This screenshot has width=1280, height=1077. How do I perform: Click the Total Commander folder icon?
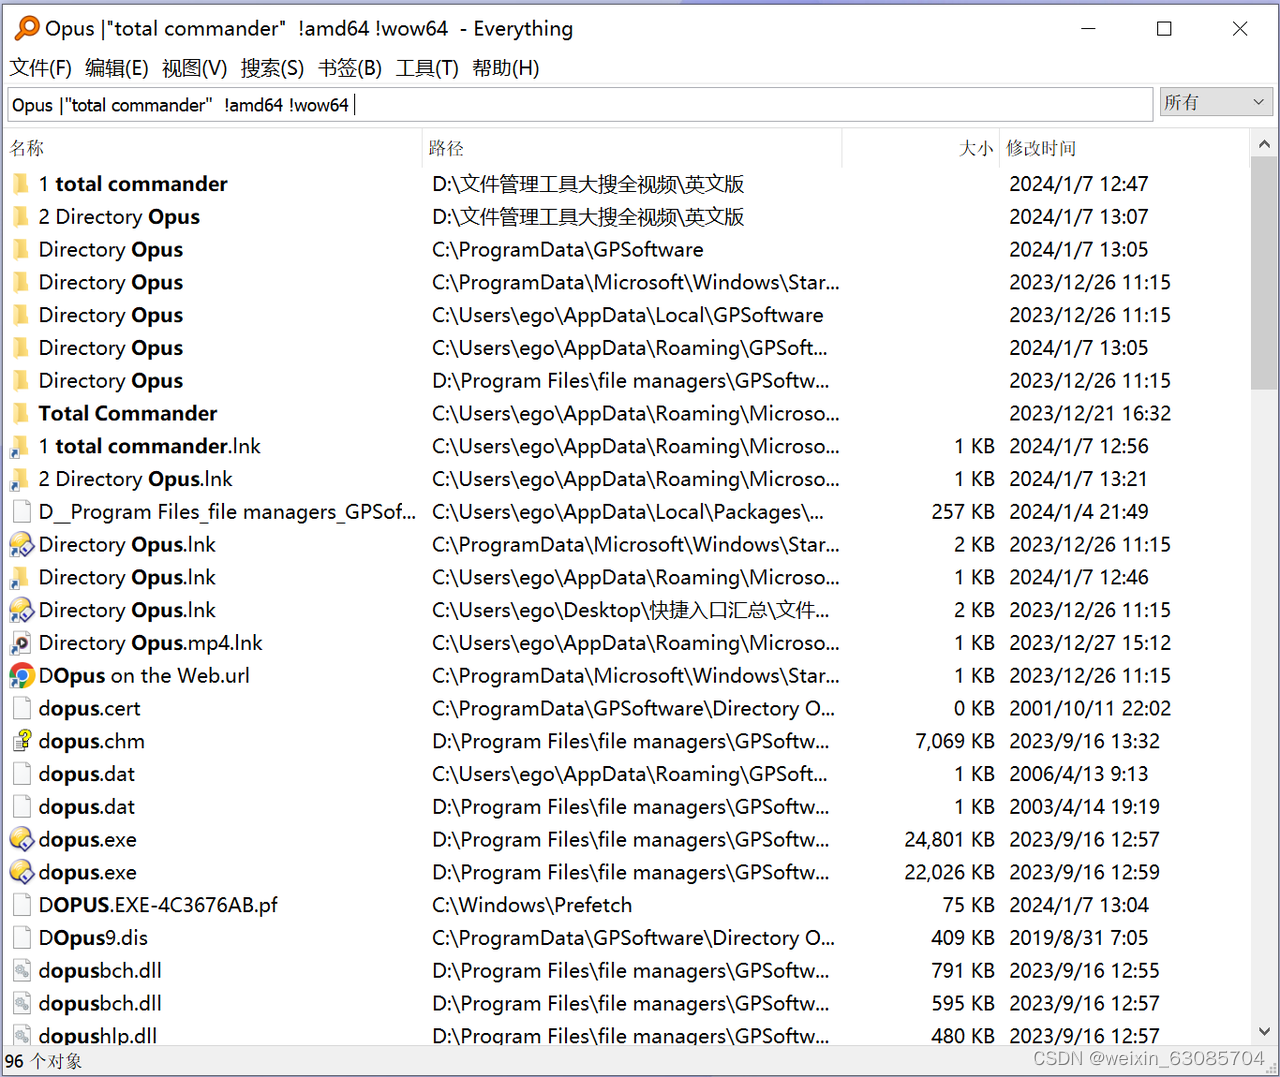click(21, 414)
